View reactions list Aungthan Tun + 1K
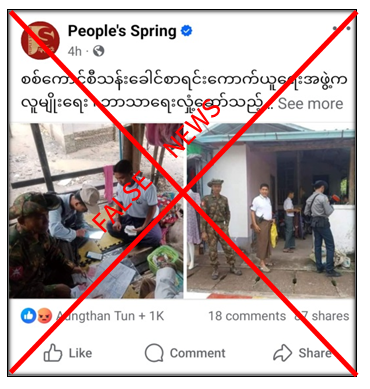The height and width of the screenshot is (389, 370). pos(110,316)
